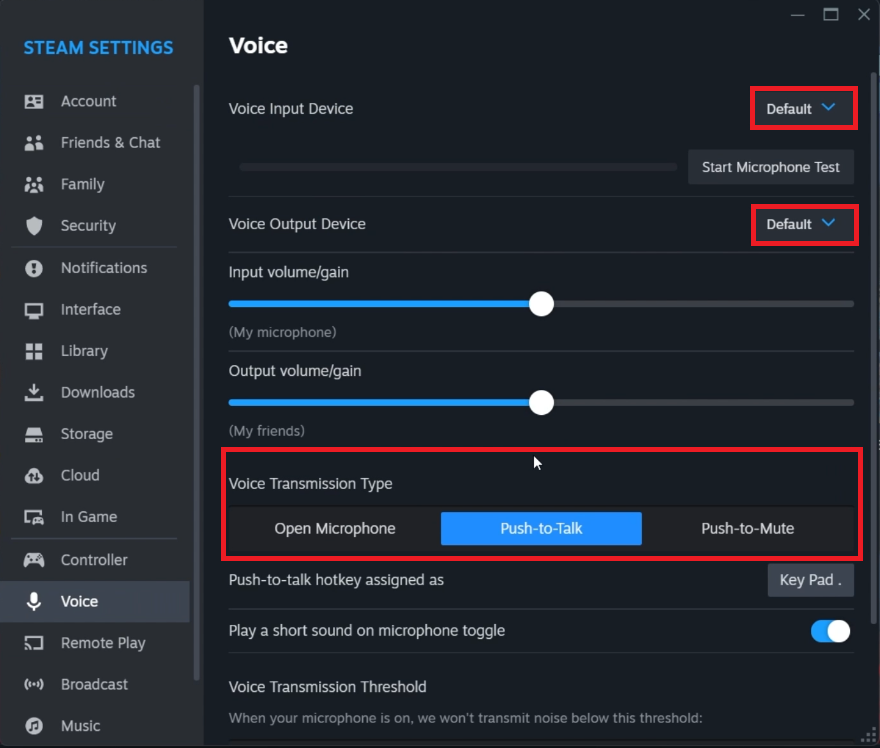Switch to Controller settings

94,560
